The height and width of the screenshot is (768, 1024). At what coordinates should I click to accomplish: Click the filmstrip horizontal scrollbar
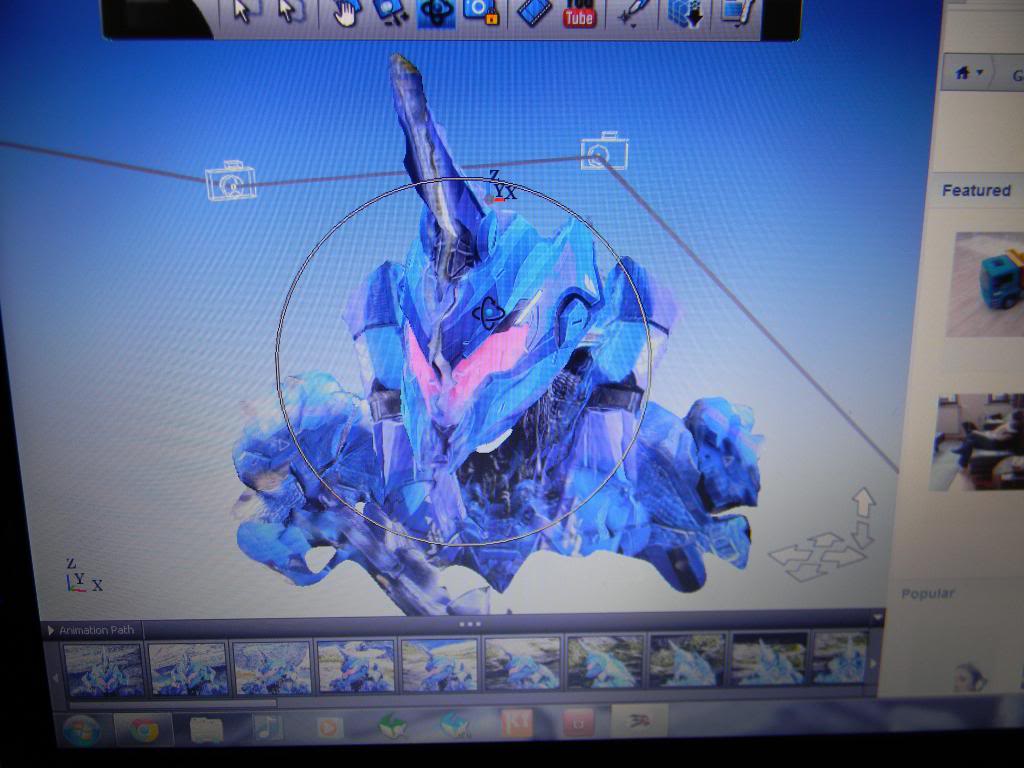(x=173, y=704)
